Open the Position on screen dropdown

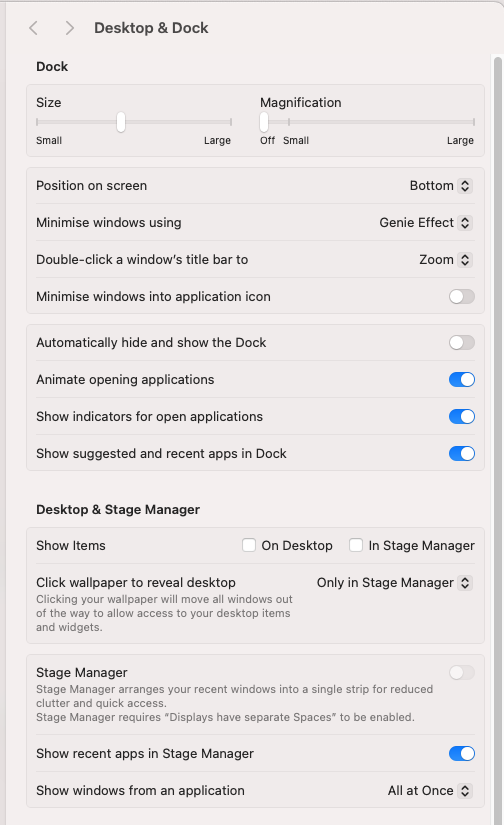click(x=441, y=186)
